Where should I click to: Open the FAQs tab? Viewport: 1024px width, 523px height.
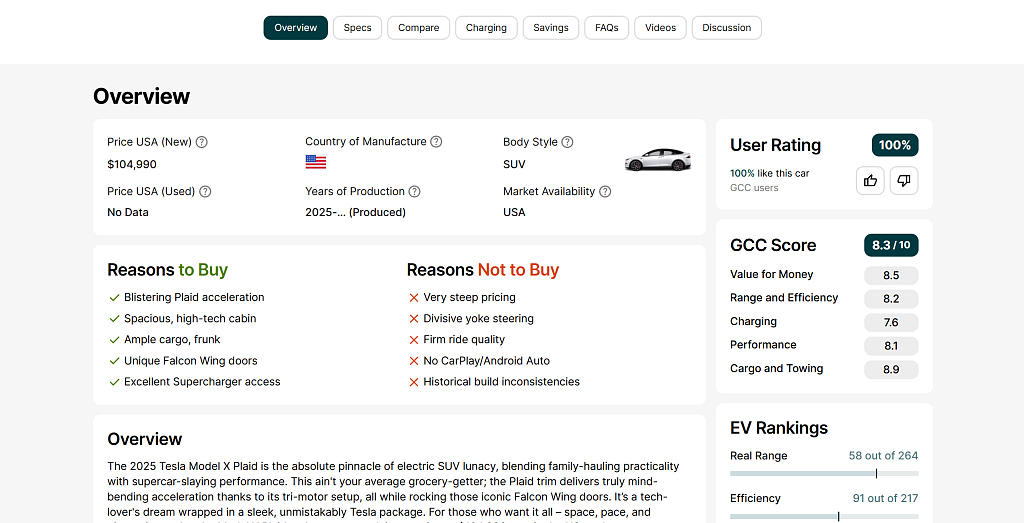607,27
